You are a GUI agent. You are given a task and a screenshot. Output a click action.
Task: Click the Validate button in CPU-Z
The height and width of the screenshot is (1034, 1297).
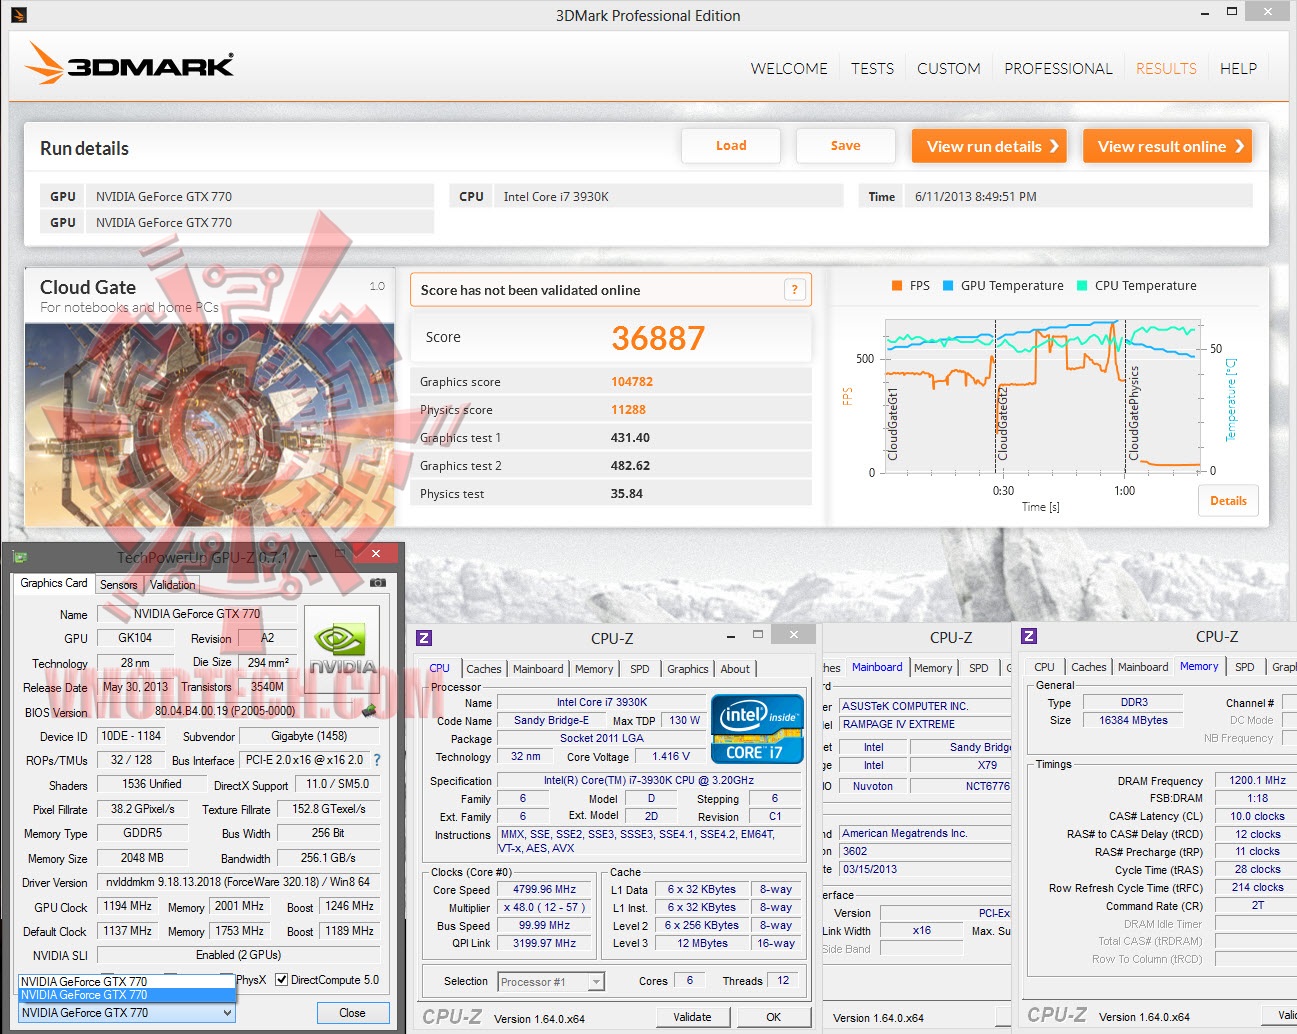[692, 1017]
